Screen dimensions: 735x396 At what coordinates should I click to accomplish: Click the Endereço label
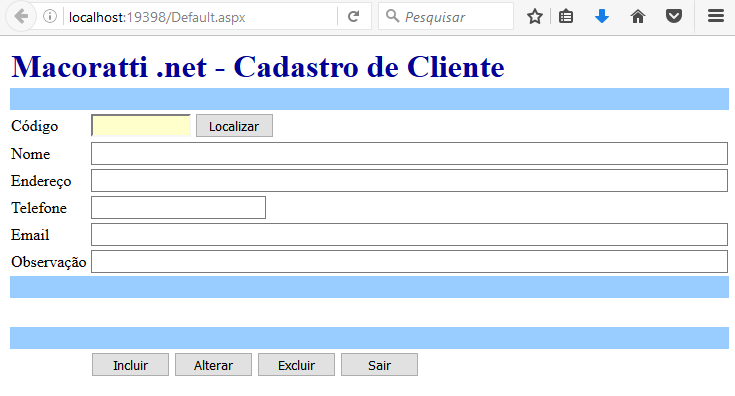pos(41,181)
